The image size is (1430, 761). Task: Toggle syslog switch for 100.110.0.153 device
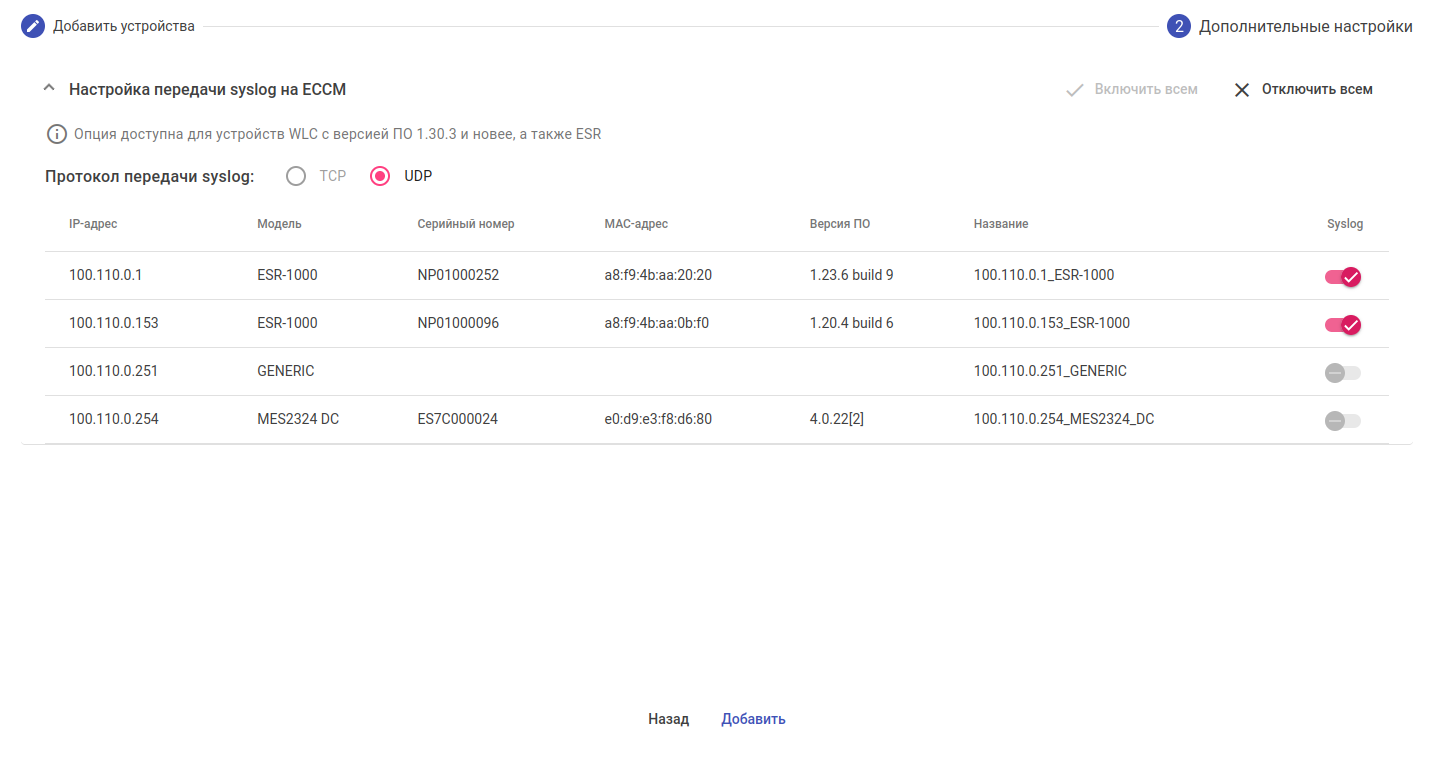[1343, 325]
